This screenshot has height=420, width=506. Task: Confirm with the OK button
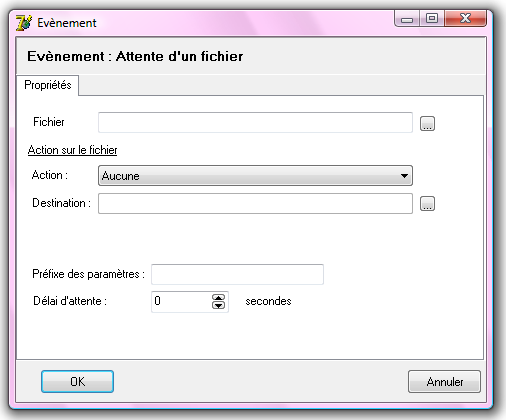coord(77,382)
